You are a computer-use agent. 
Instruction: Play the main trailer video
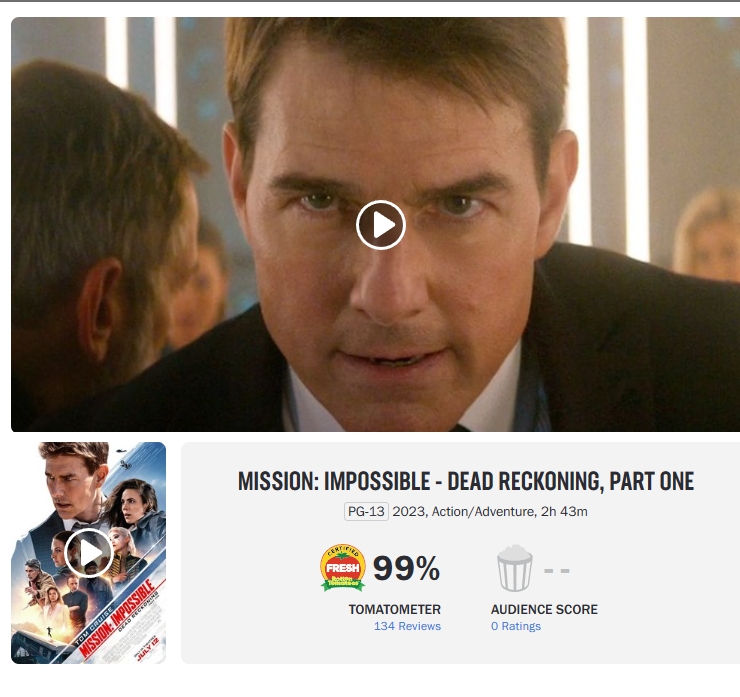(x=381, y=225)
